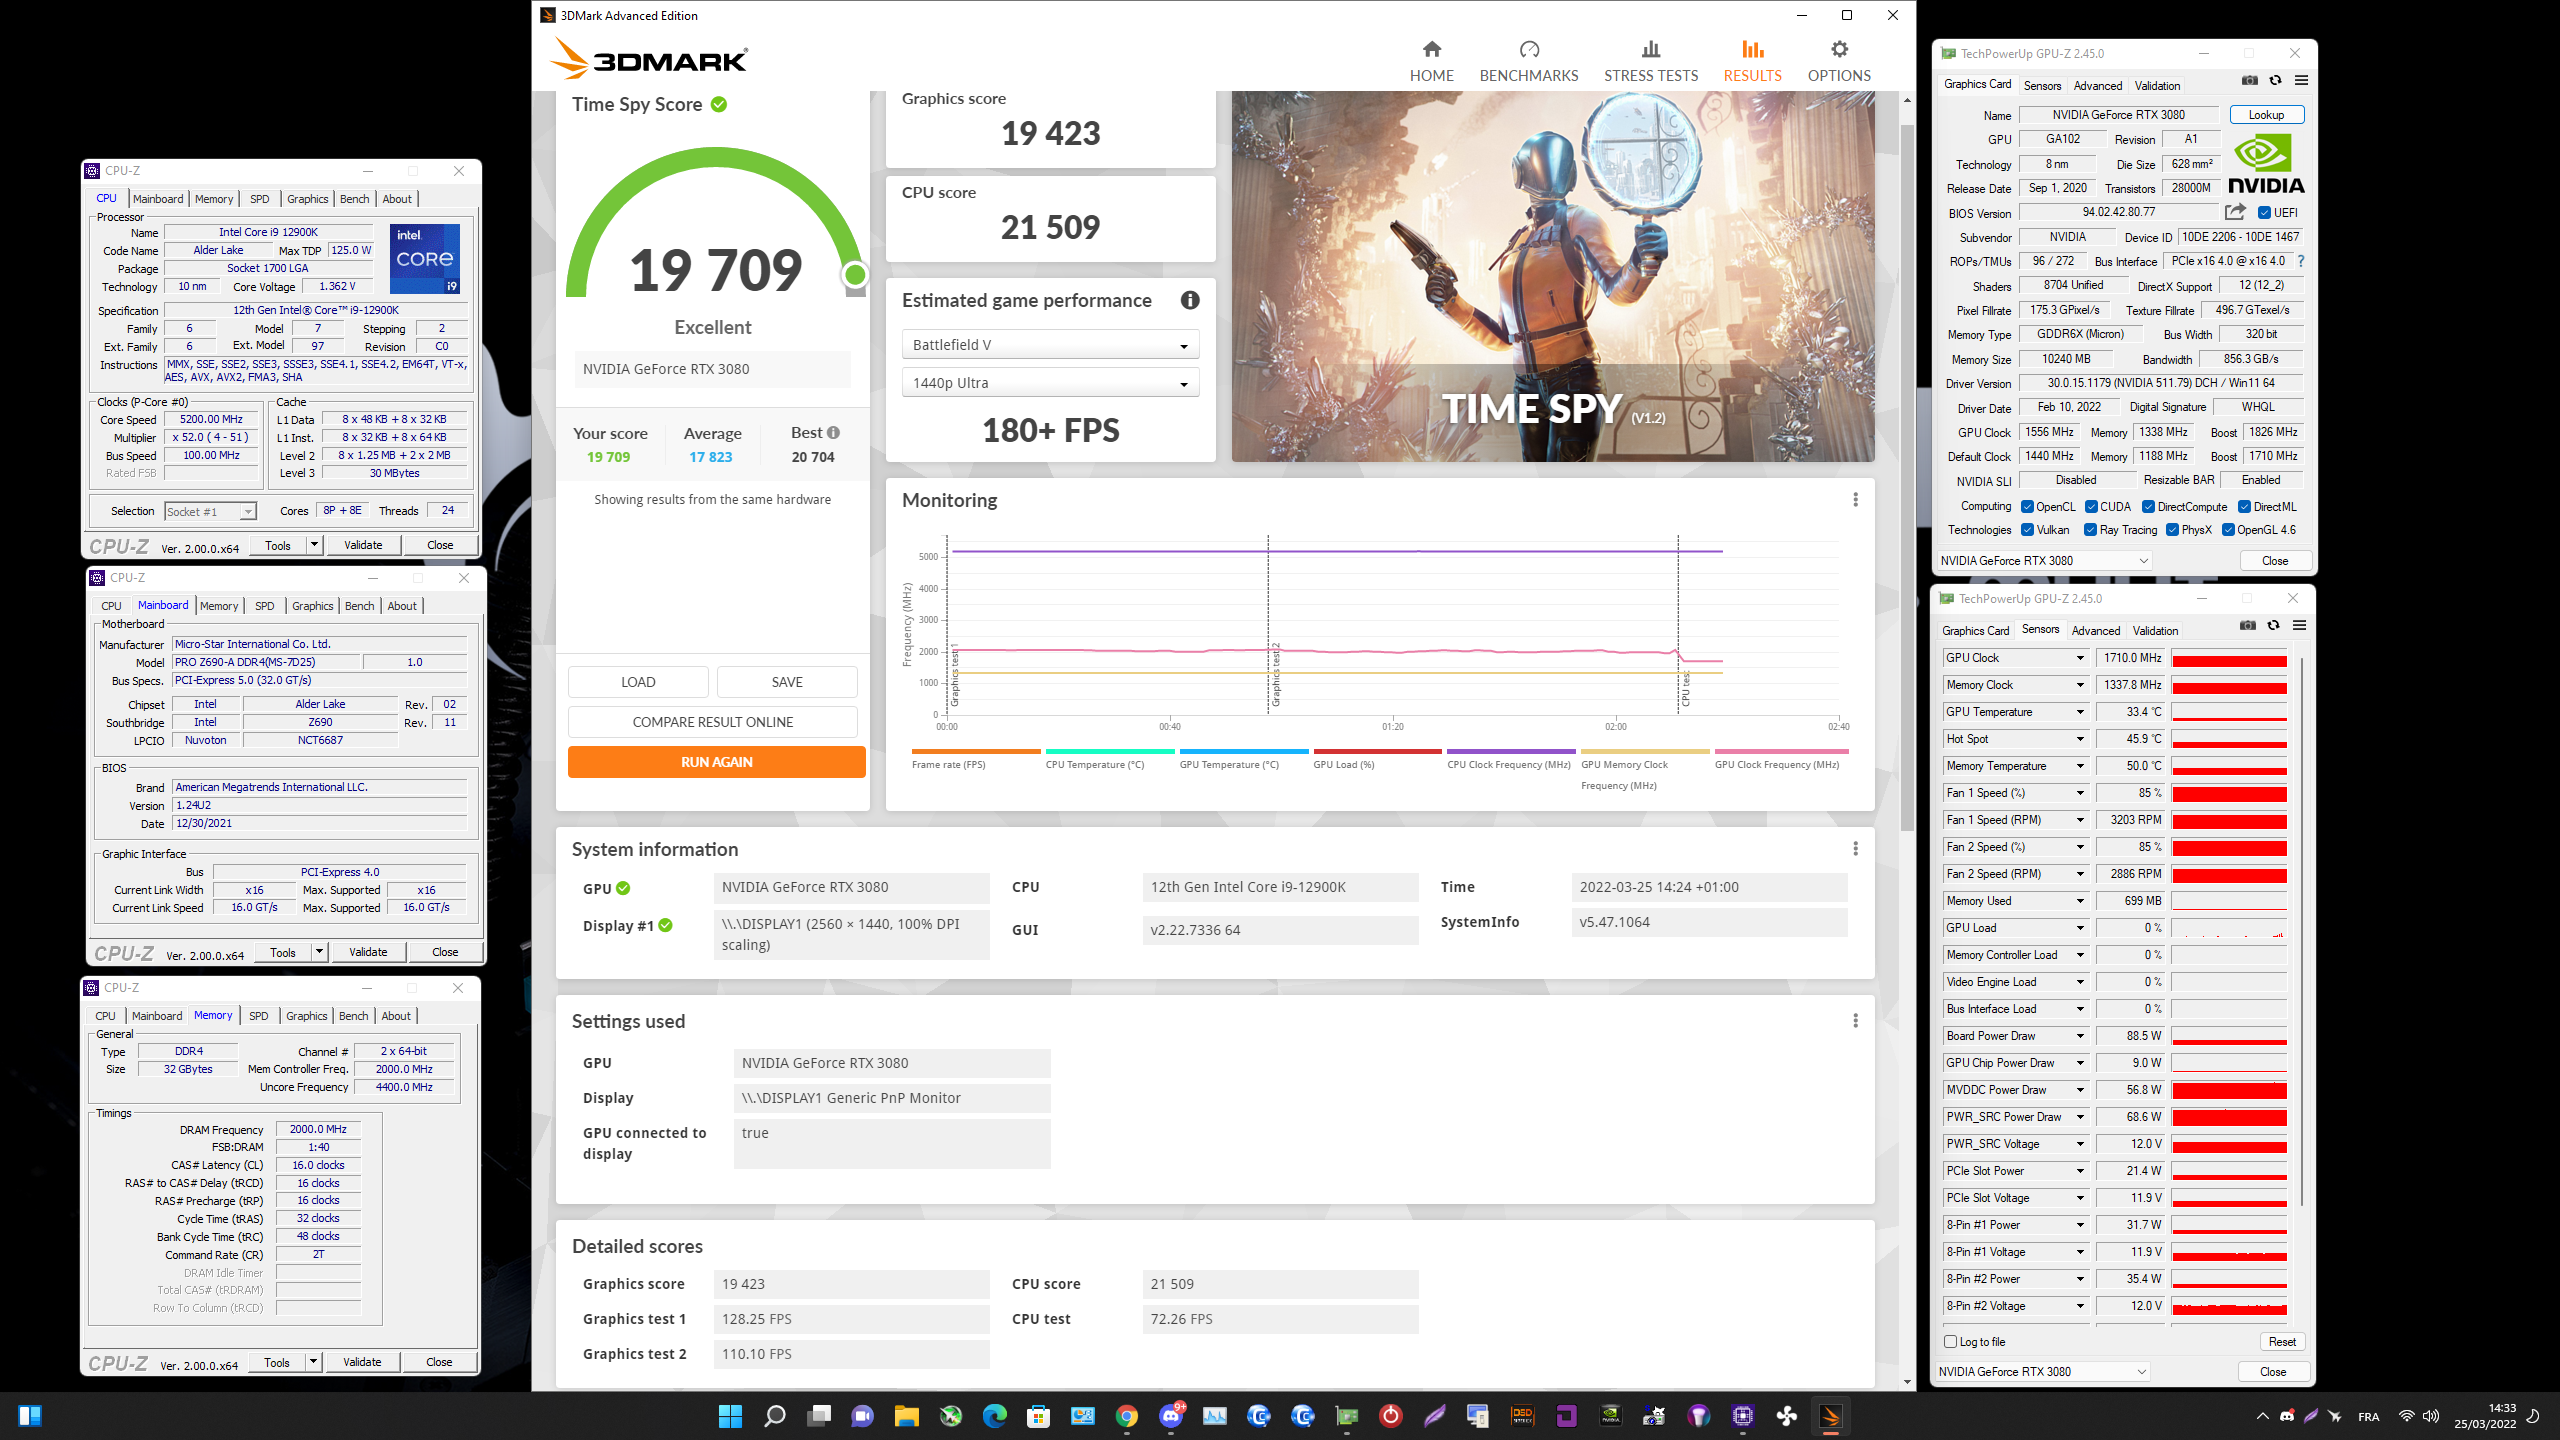The image size is (2560, 1440).
Task: Open Bench tab in top CPU-Z window
Action: click(354, 199)
